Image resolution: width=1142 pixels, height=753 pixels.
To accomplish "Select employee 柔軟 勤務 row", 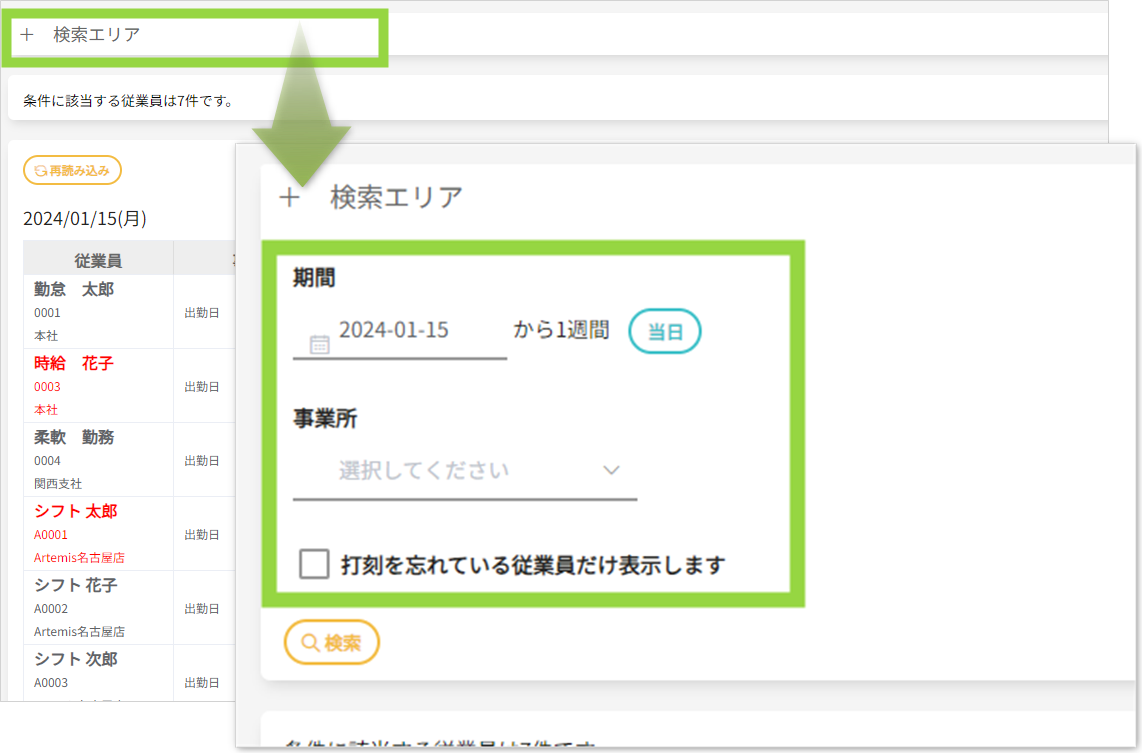I will point(74,437).
